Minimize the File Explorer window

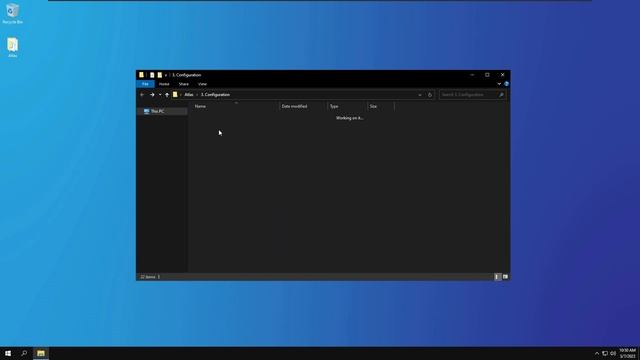click(472, 75)
